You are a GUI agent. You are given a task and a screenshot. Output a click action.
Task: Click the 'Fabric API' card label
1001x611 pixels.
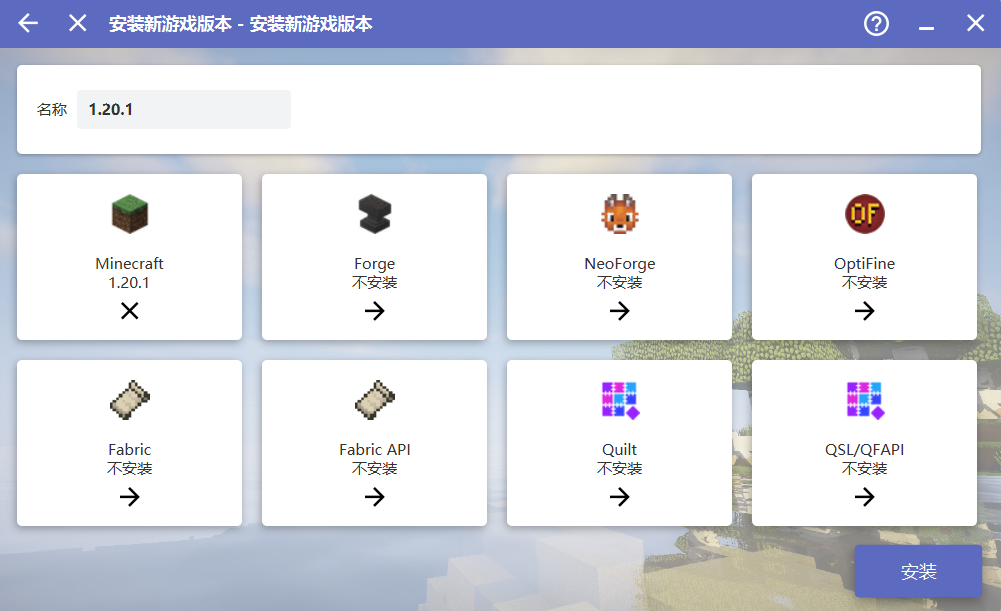[375, 449]
